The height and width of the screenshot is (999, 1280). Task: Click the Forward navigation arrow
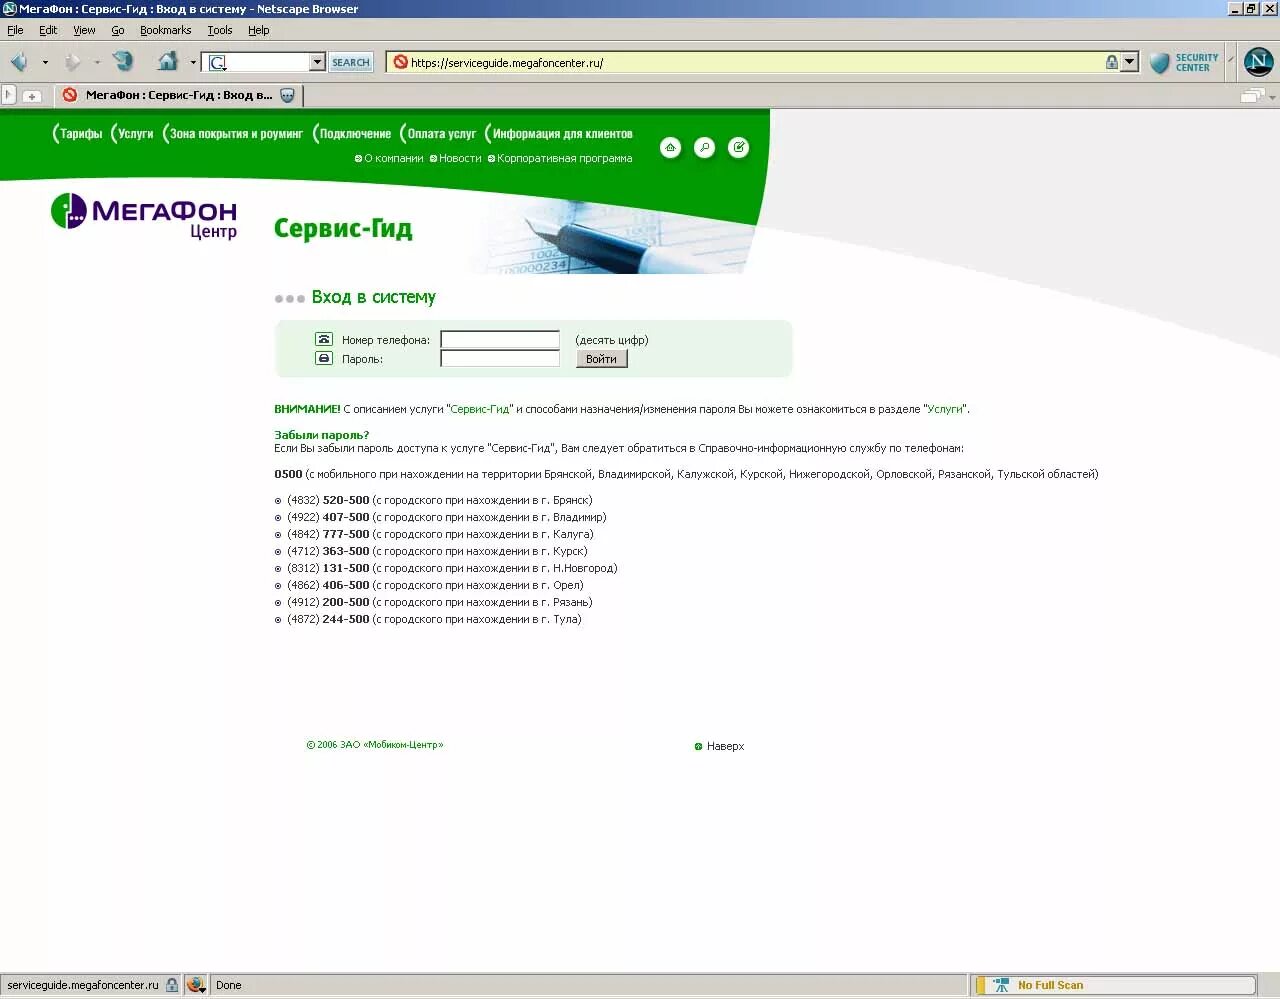72,62
